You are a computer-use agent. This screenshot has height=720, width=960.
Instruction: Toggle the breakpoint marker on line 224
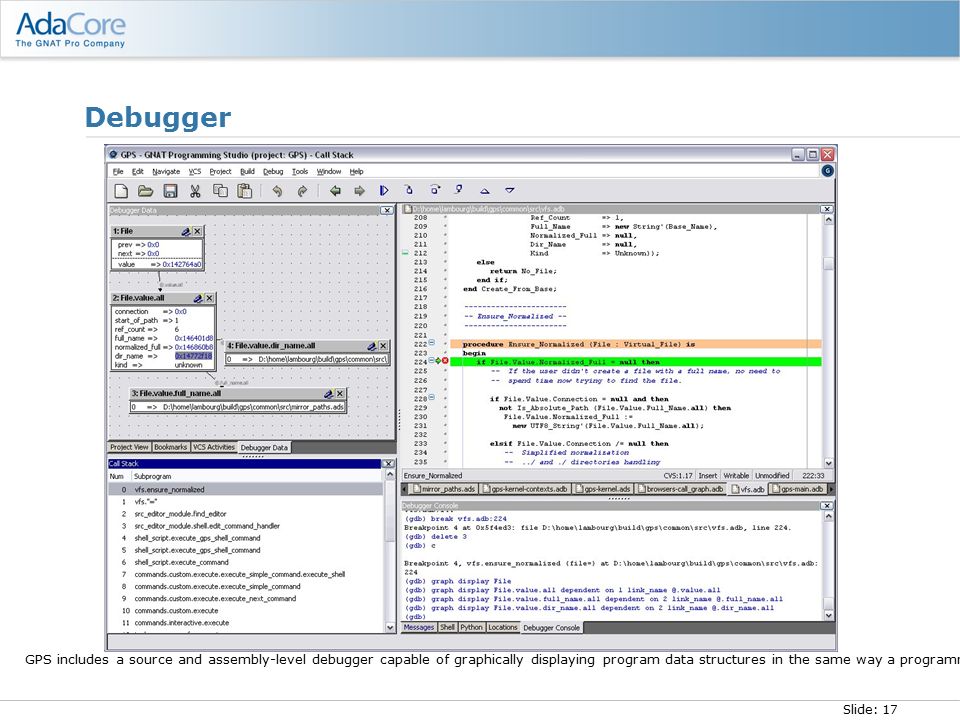pos(445,361)
